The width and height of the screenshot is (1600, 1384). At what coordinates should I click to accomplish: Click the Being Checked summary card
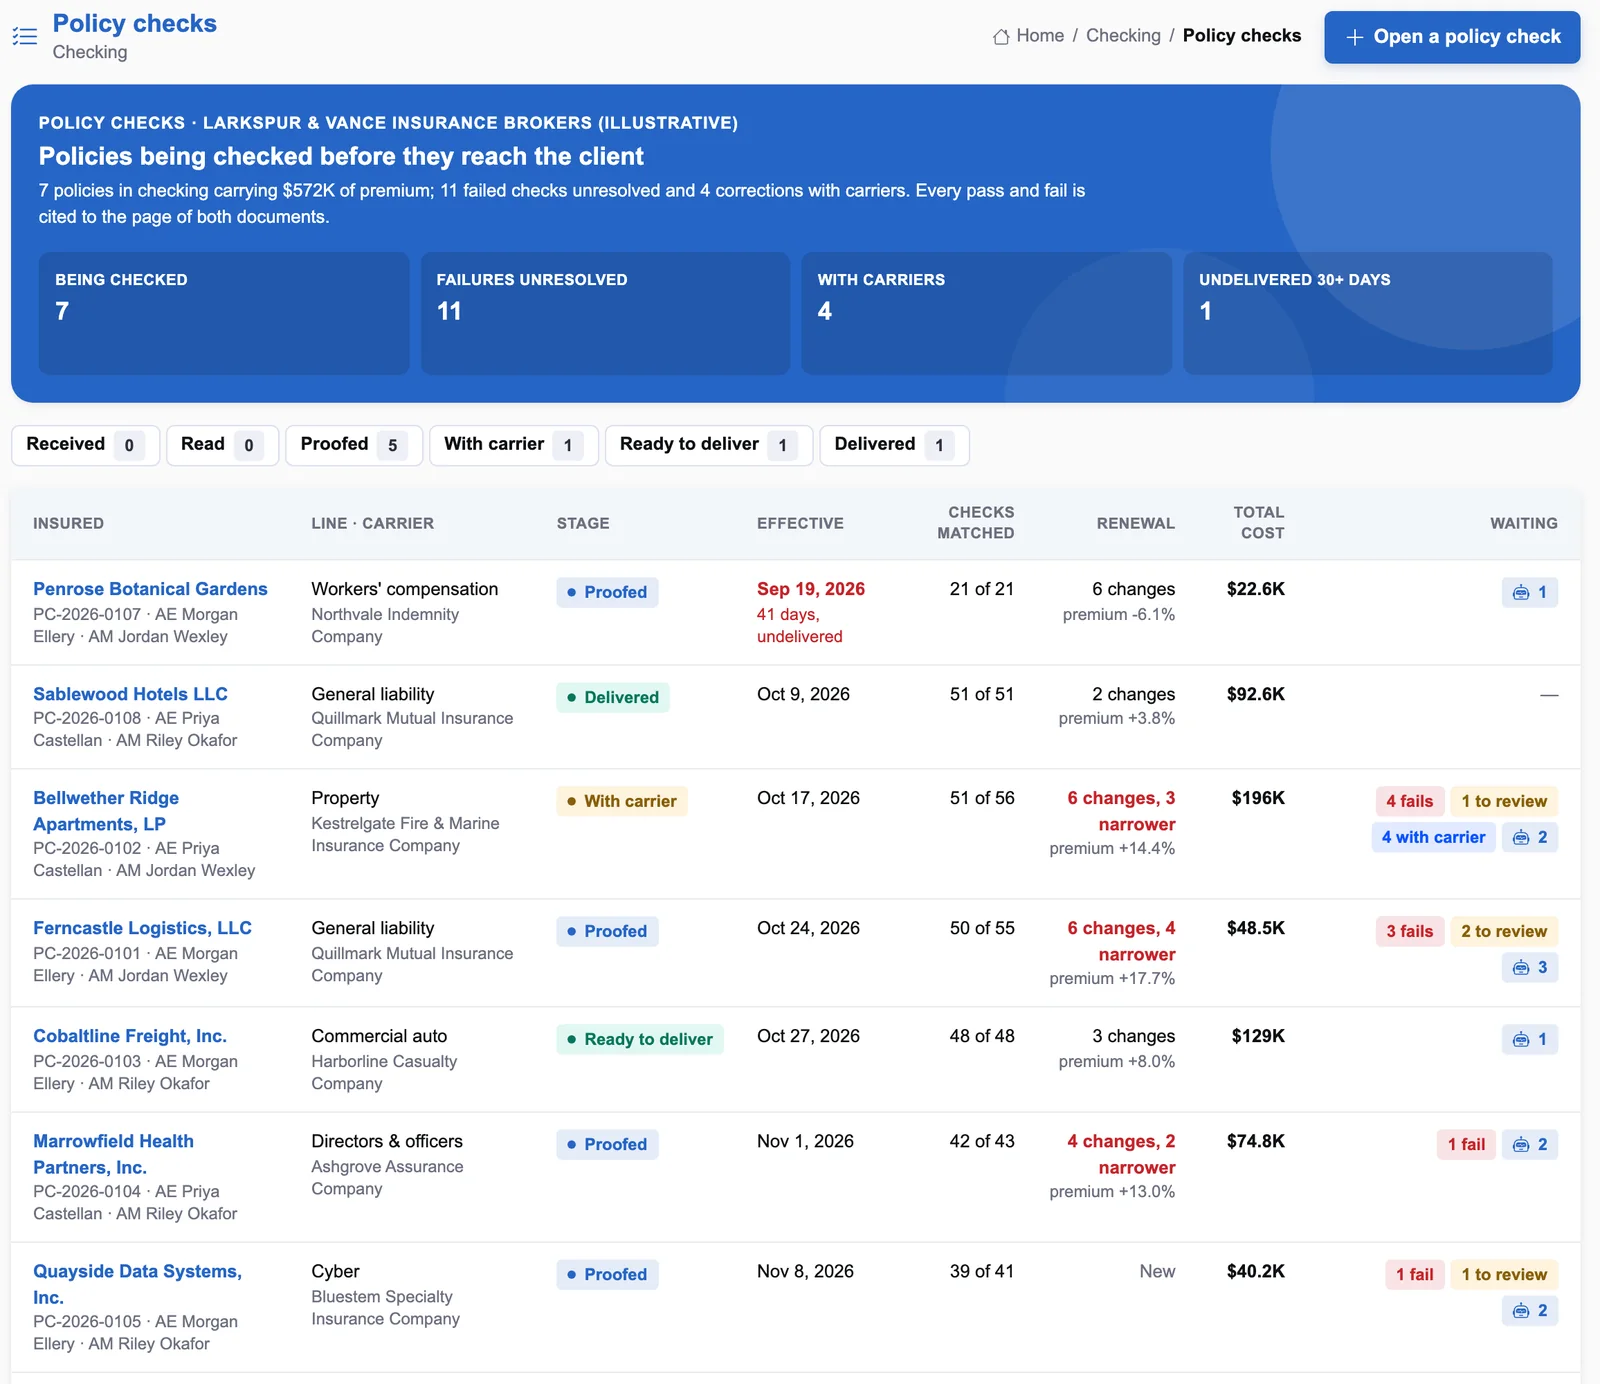(x=224, y=313)
